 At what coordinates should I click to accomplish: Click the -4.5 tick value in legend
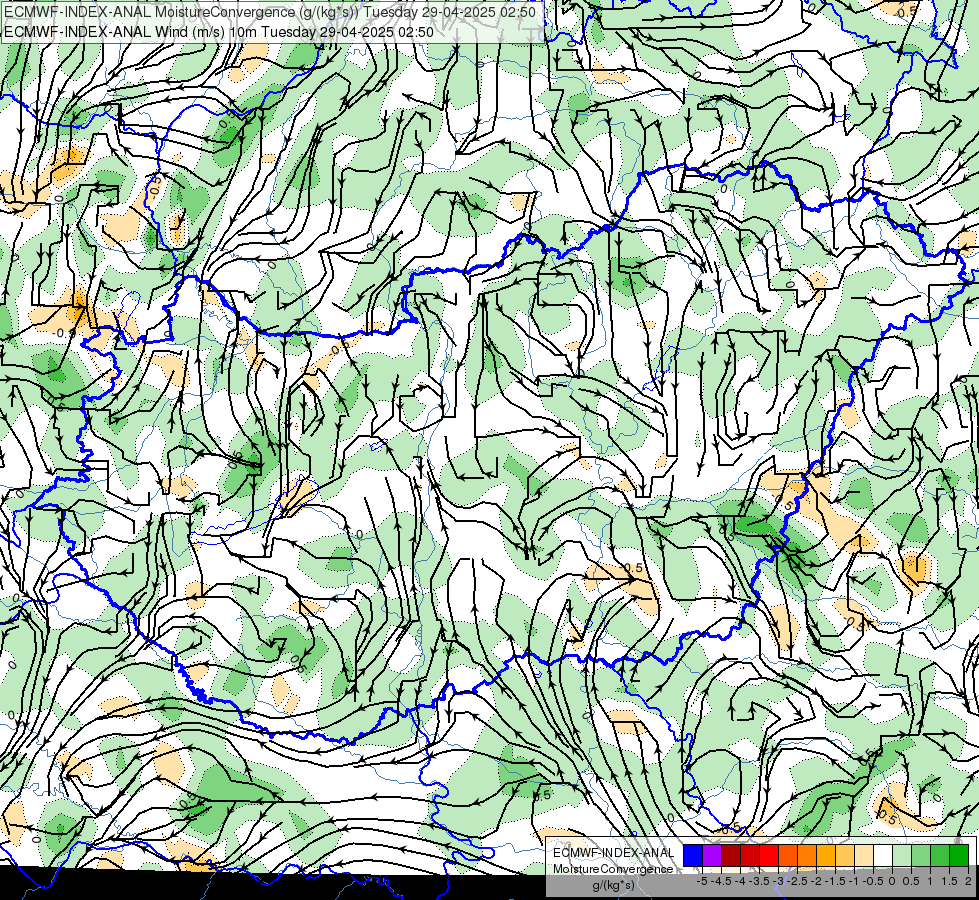(x=721, y=881)
